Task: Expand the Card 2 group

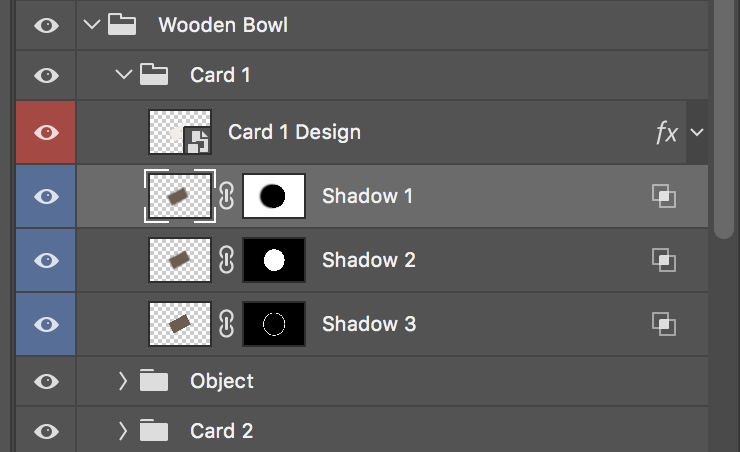Action: [x=123, y=432]
